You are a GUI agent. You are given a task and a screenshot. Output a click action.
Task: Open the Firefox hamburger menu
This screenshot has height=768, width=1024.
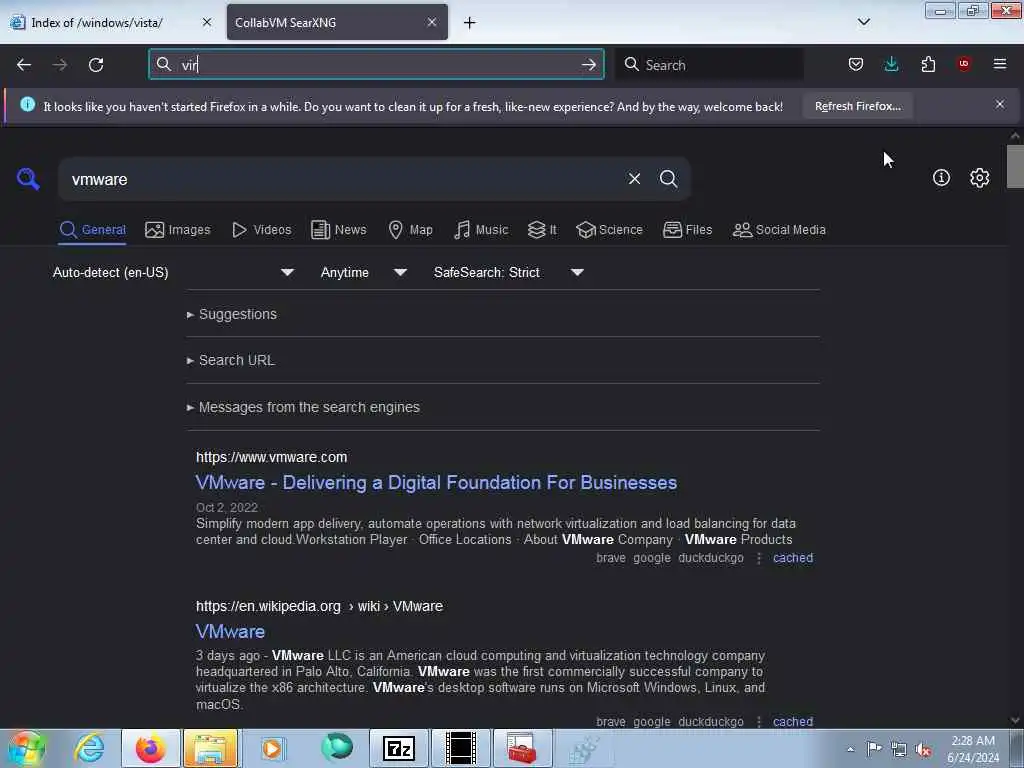[x=1000, y=64]
